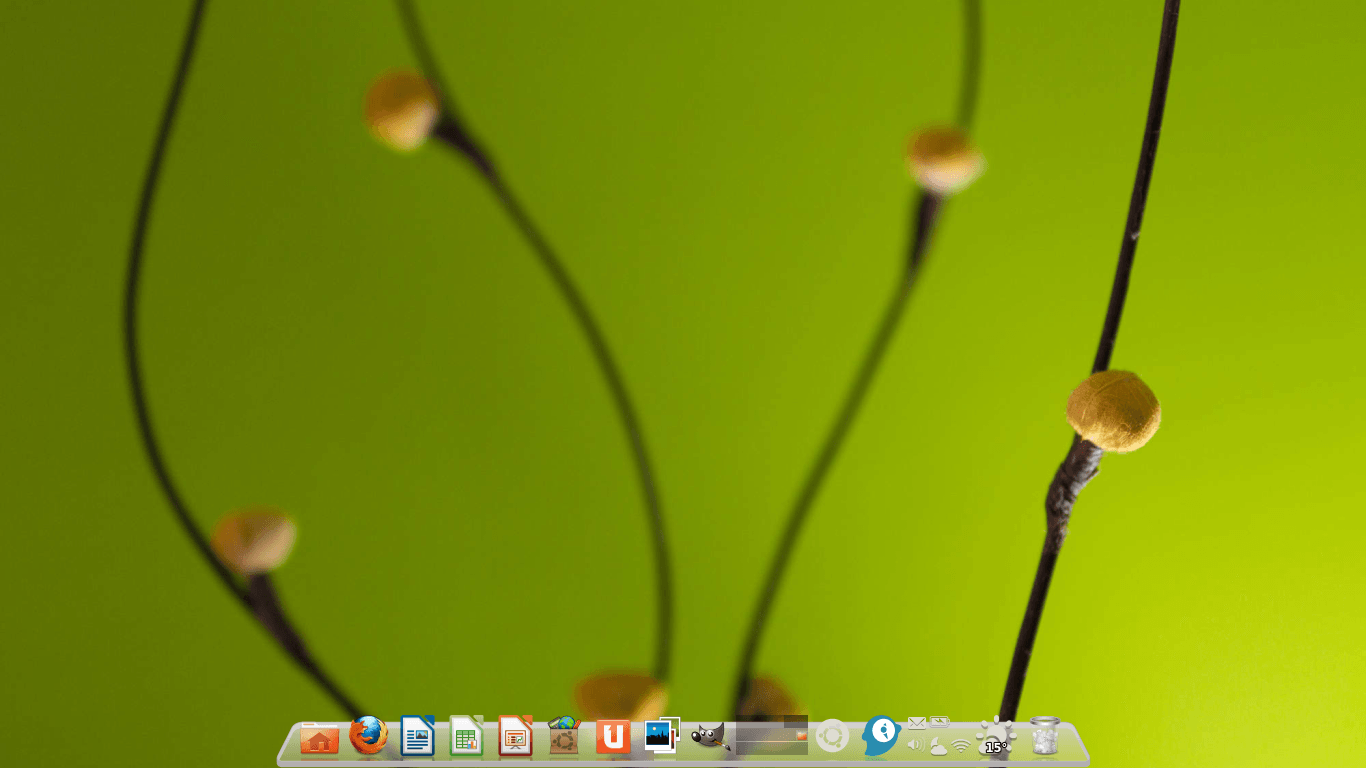Open the weather applet showing 15°
Viewport: 1366px width, 768px height.
click(x=996, y=737)
